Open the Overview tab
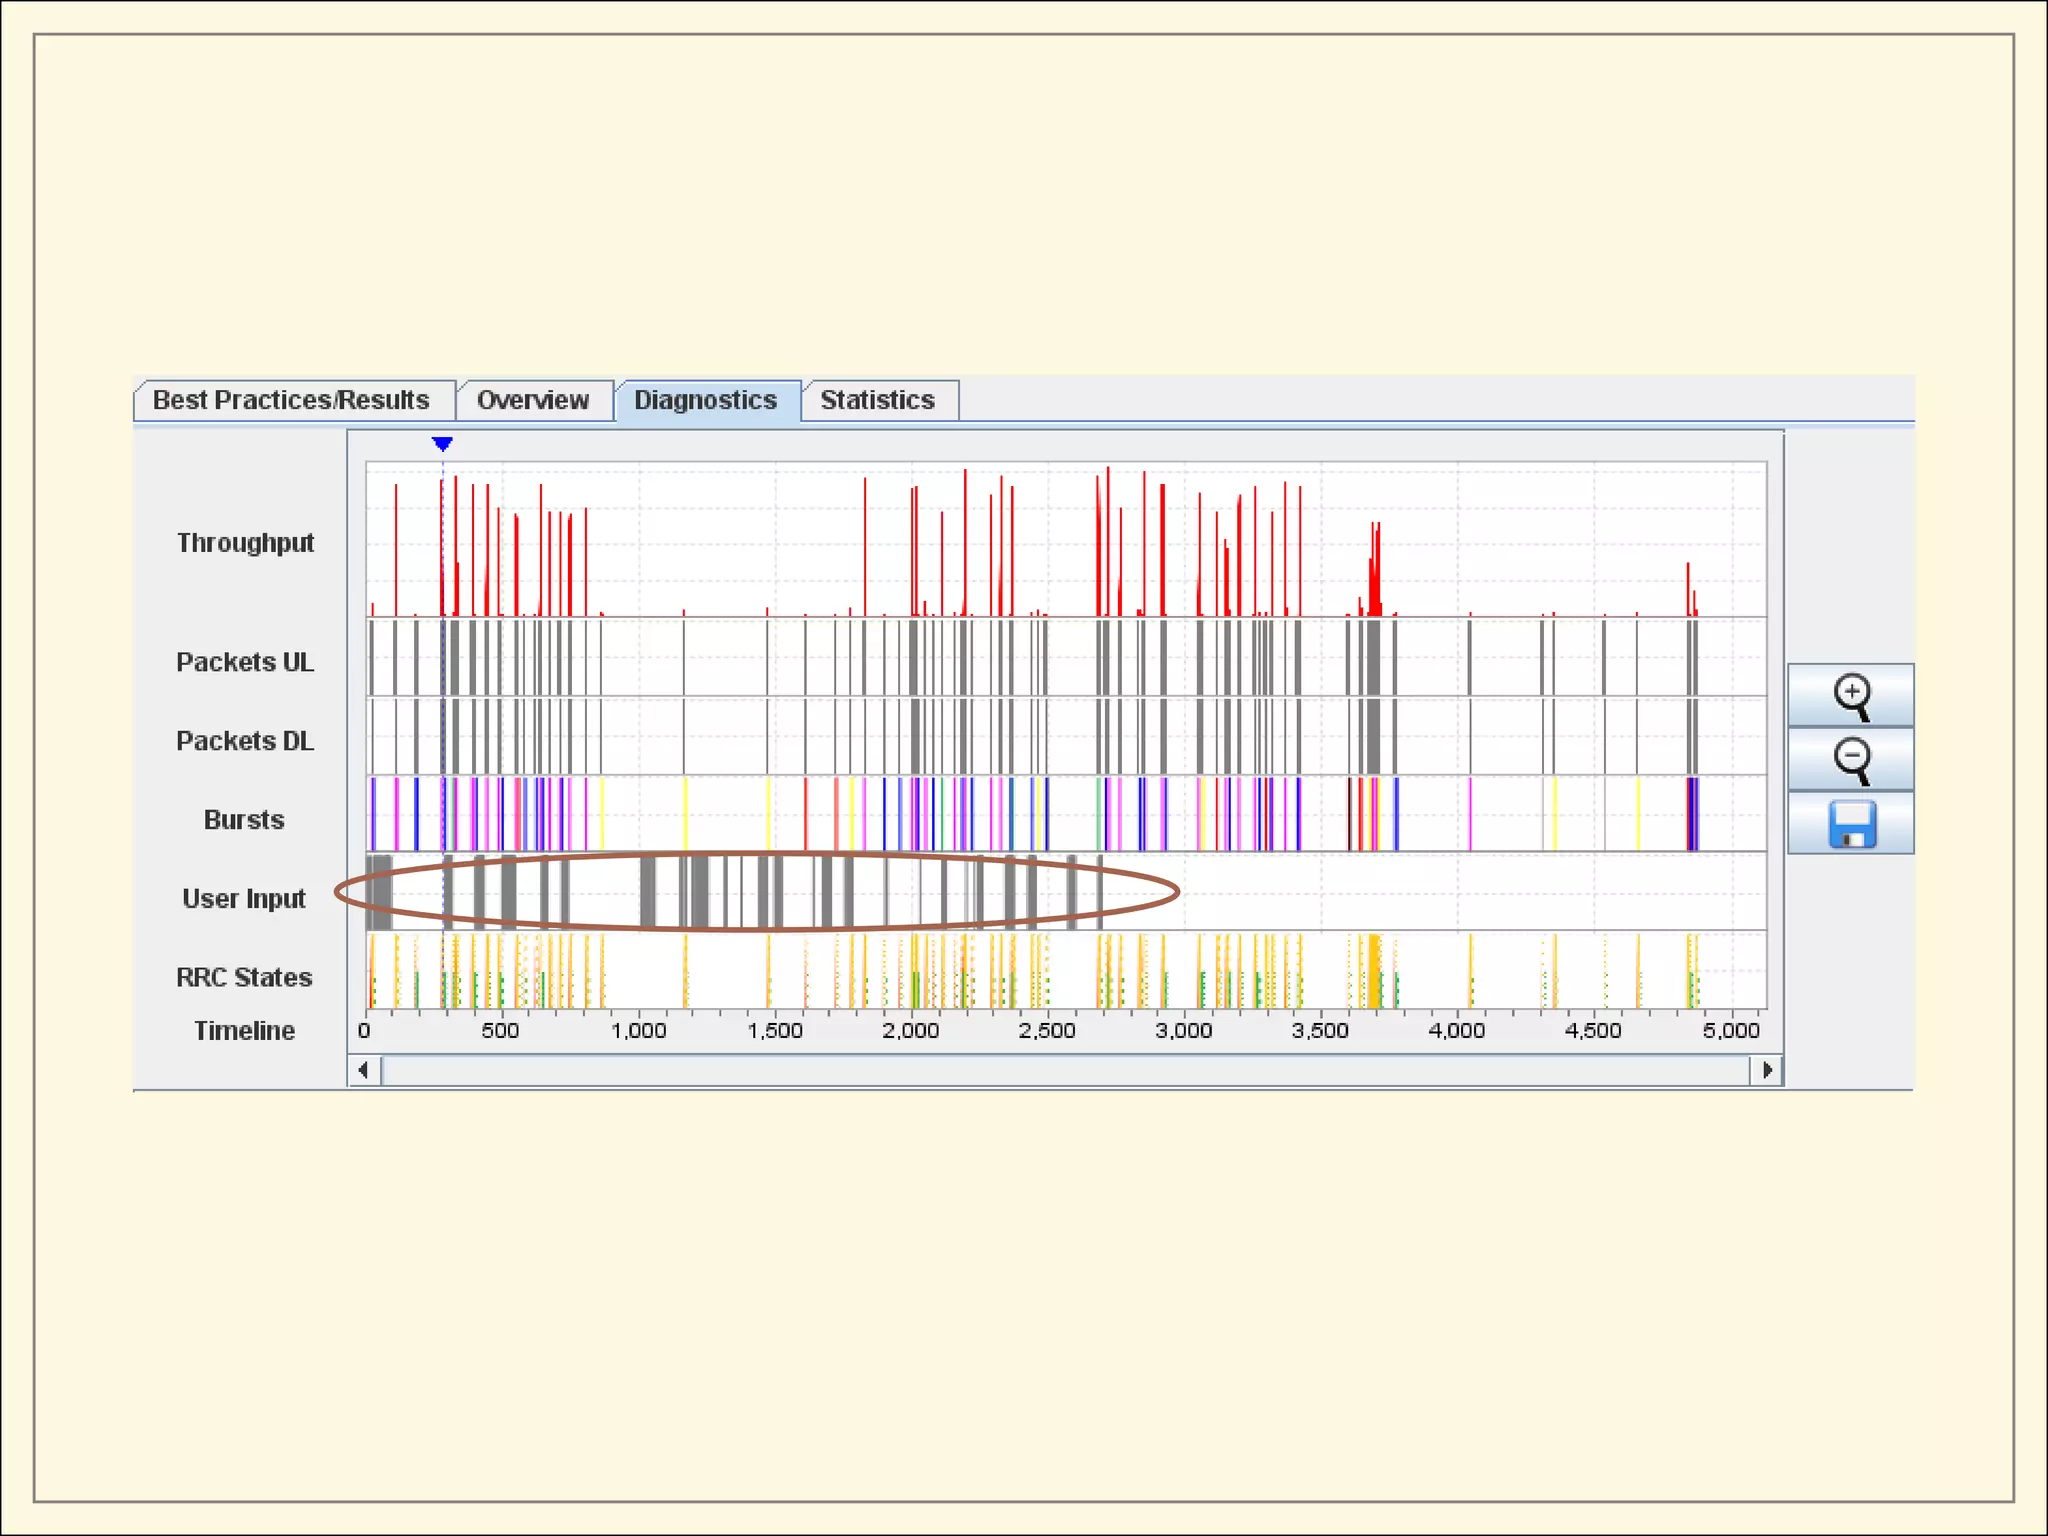Image resolution: width=2048 pixels, height=1536 pixels. click(533, 401)
